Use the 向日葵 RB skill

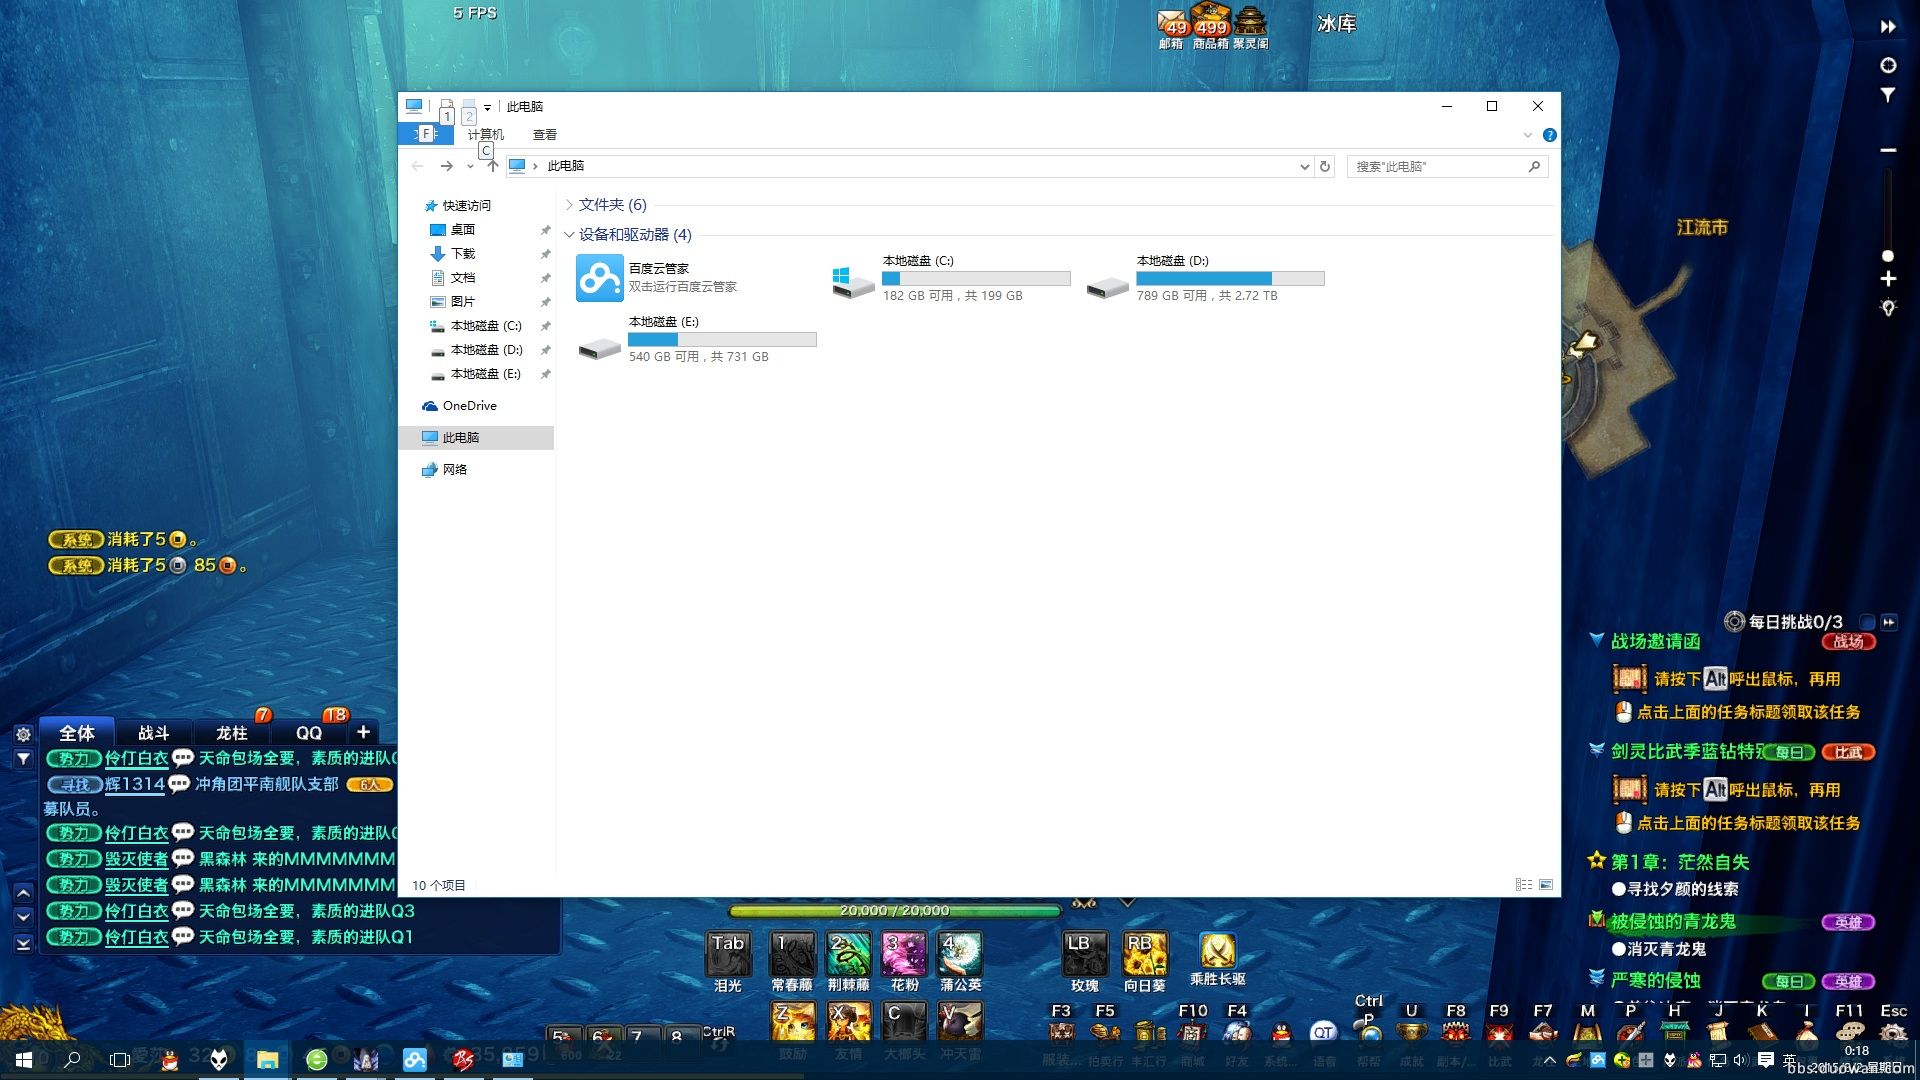click(x=1144, y=954)
